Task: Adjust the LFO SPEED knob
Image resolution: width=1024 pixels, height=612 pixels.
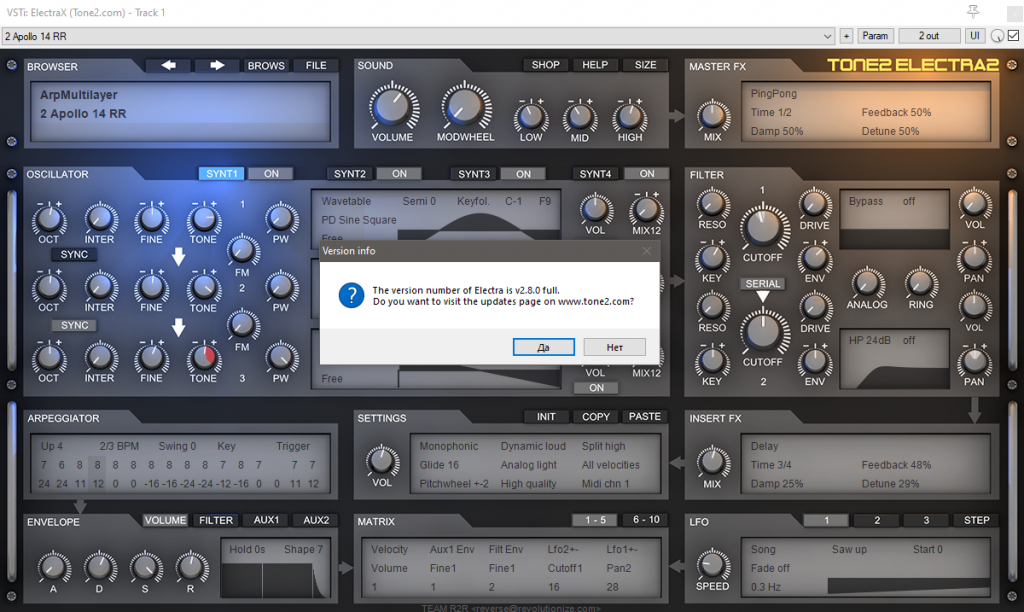Action: pos(712,564)
